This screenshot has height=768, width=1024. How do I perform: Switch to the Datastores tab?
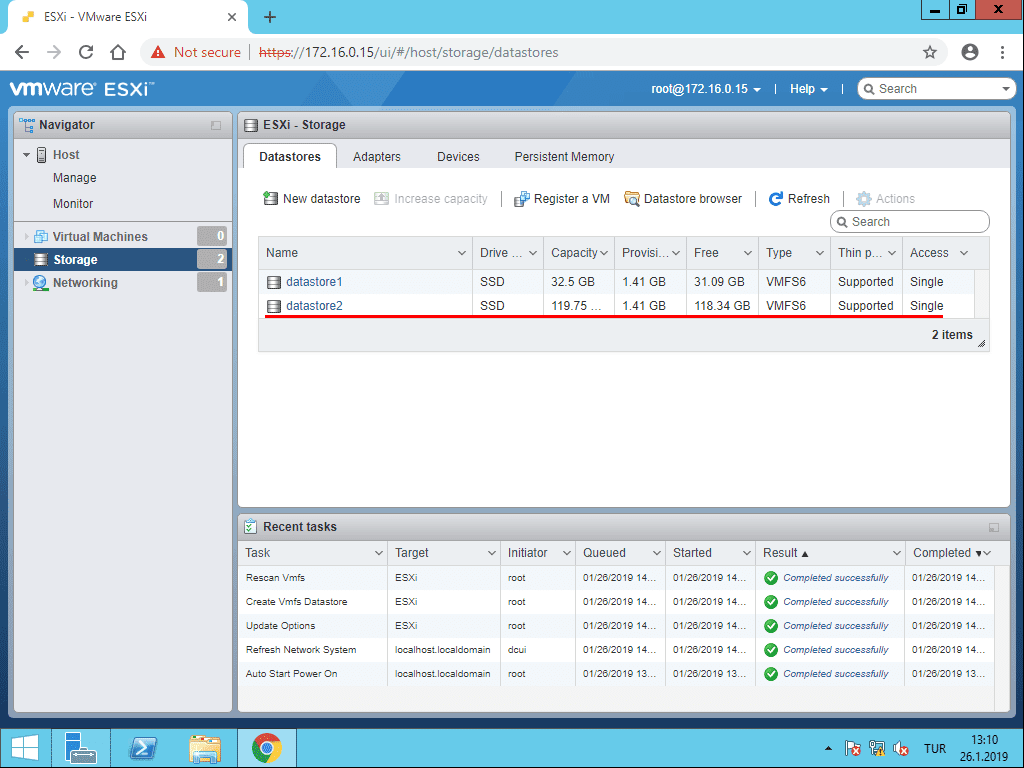tap(290, 157)
